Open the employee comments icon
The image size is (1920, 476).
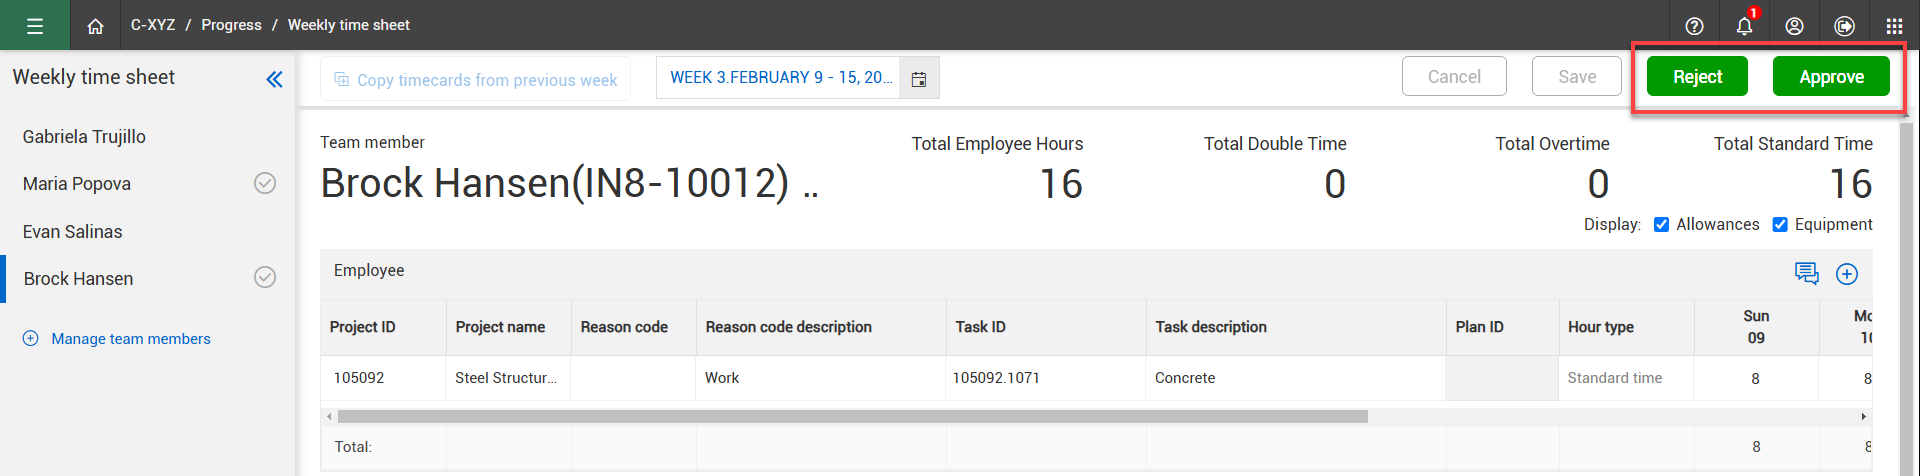click(1806, 273)
